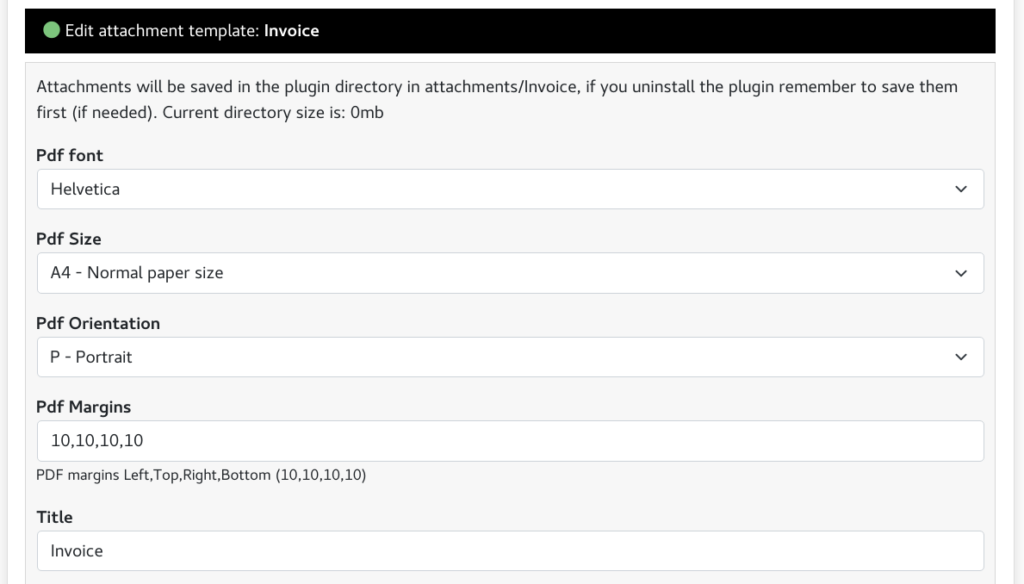The image size is (1024, 584).
Task: Click the green status circle in header
Action: 52,30
